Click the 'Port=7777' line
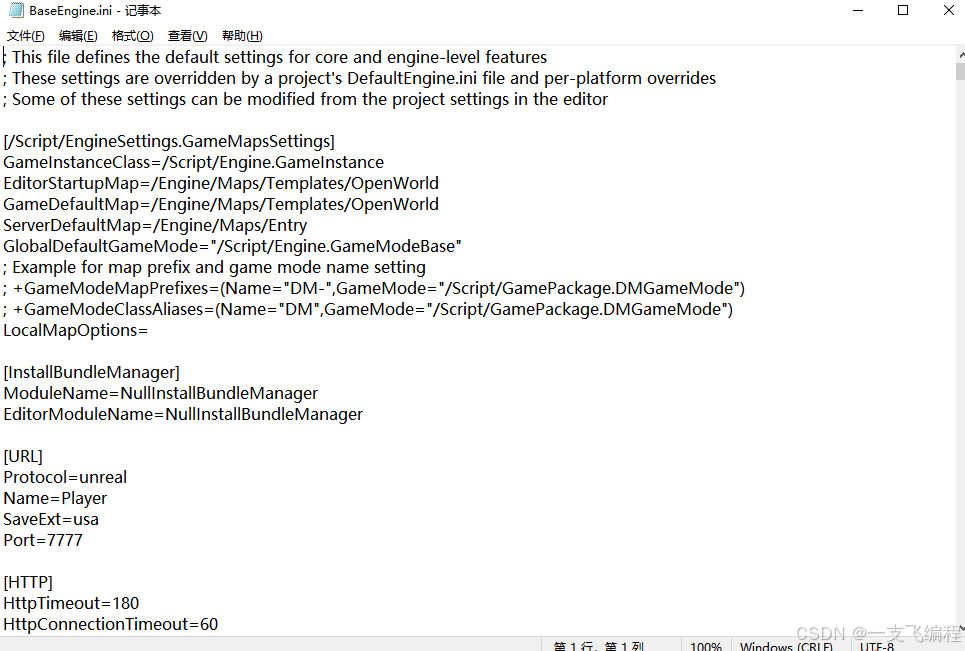 click(43, 540)
